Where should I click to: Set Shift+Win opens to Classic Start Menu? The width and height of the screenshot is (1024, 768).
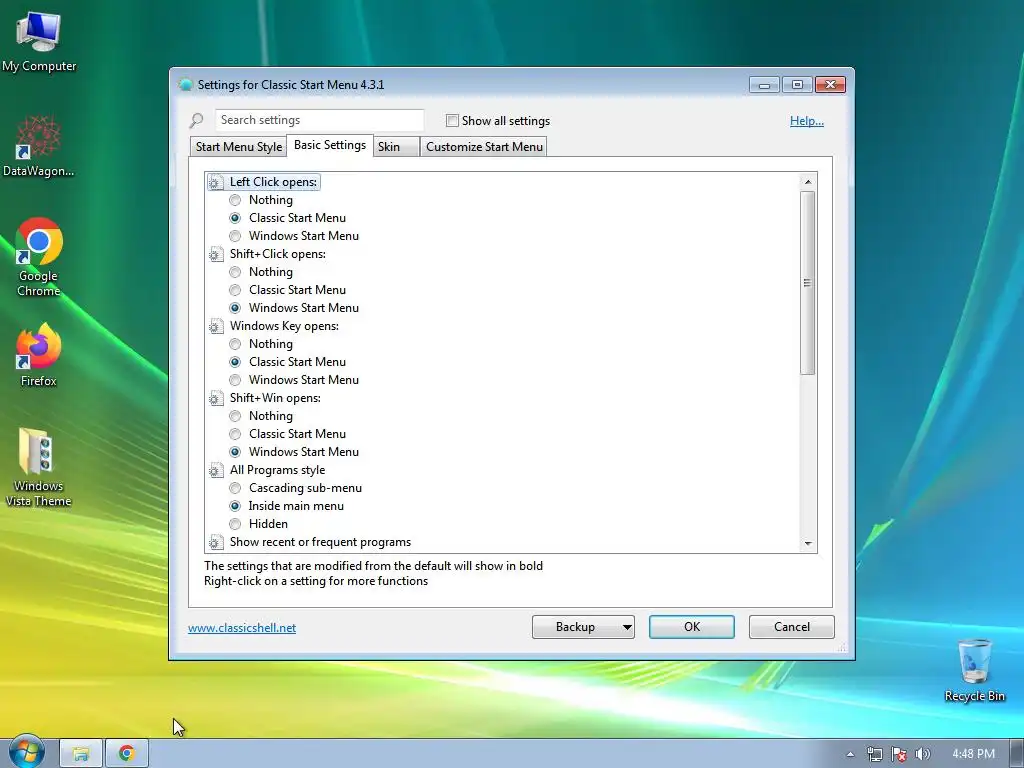pyautogui.click(x=235, y=434)
